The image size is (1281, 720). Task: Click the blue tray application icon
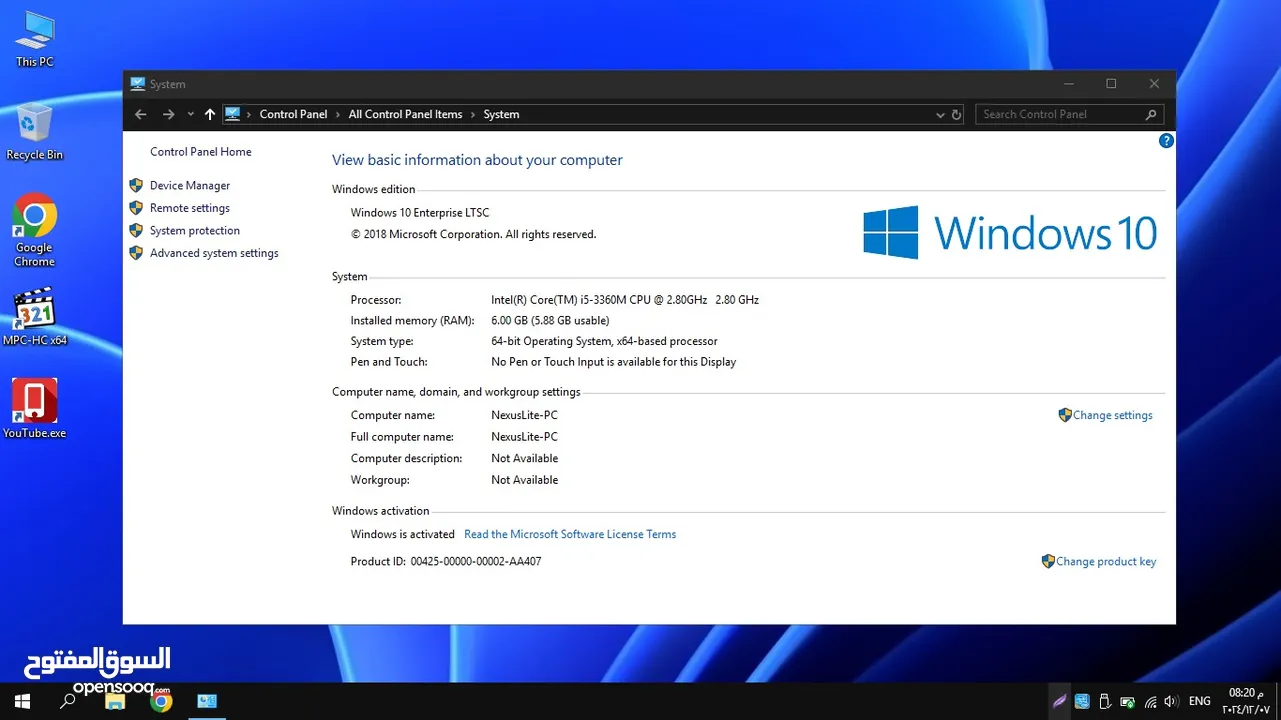pos(1082,701)
